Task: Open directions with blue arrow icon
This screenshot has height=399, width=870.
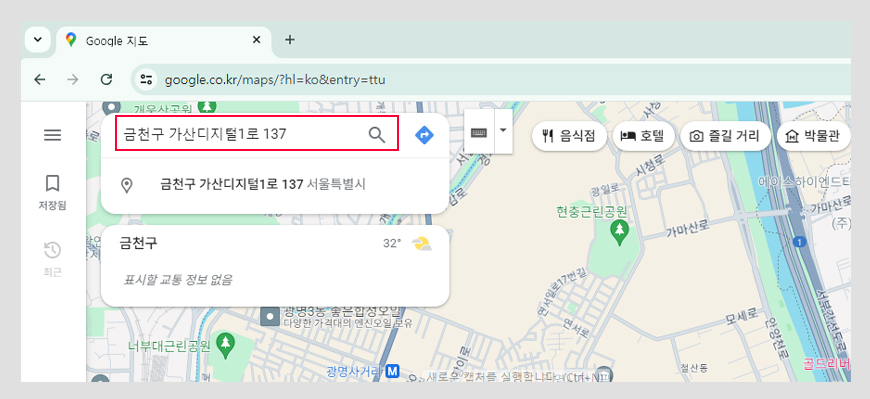Action: [424, 134]
